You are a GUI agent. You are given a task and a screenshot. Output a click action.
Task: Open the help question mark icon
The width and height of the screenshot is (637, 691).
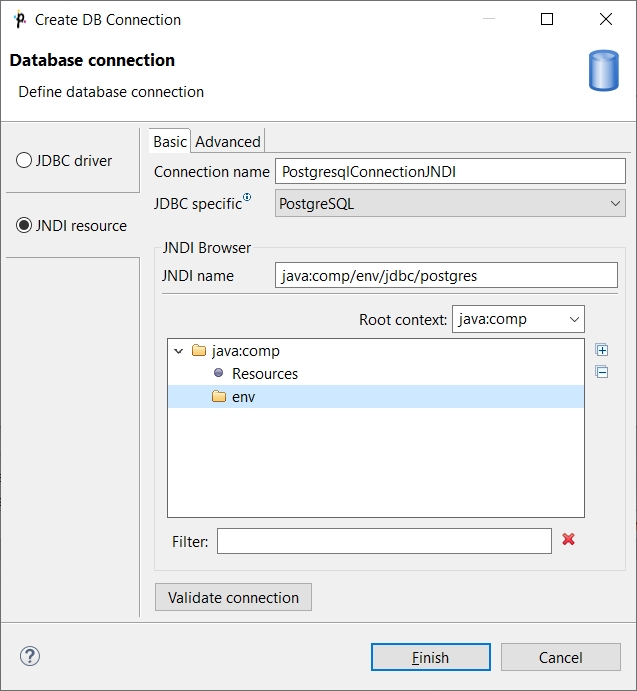[29, 657]
